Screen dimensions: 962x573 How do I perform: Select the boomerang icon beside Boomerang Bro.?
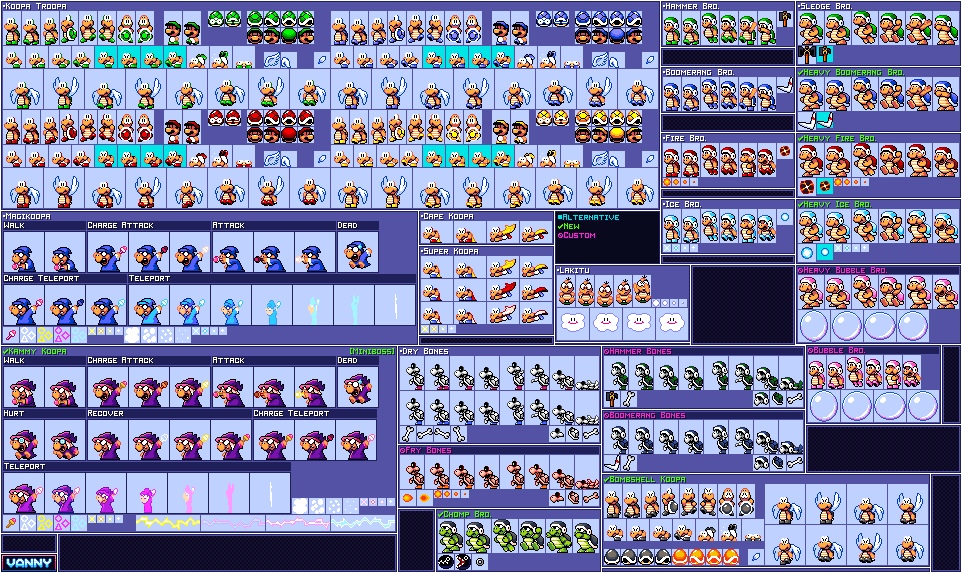pos(785,86)
